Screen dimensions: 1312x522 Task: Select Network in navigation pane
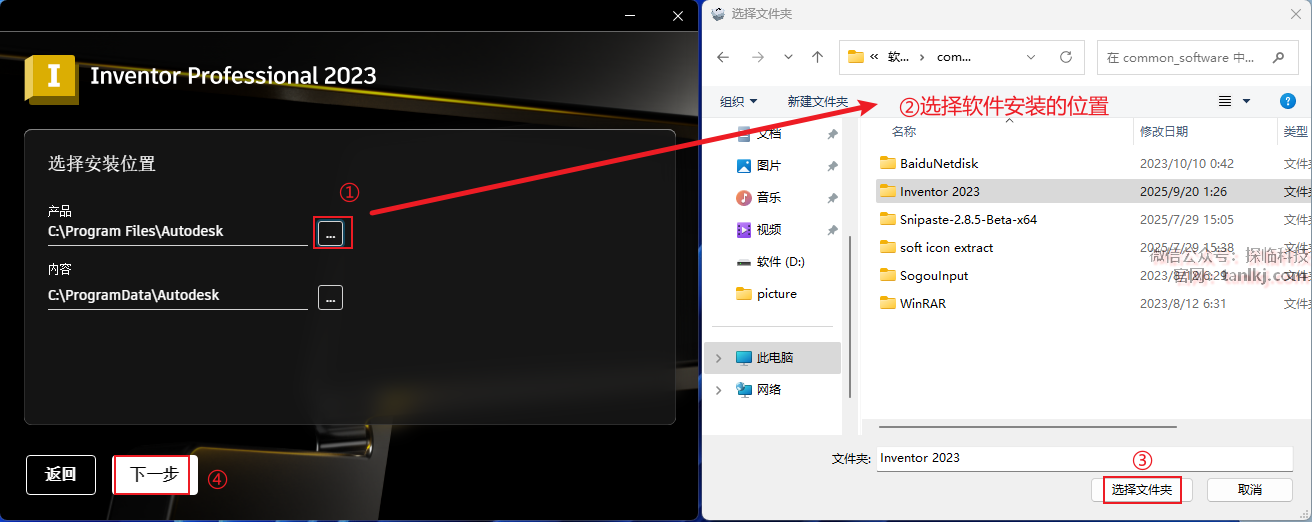769,389
